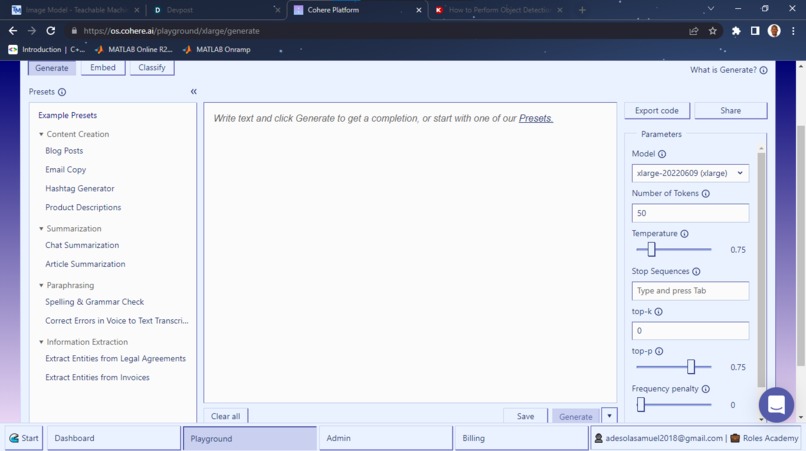Select the Email Copy preset

(66, 170)
